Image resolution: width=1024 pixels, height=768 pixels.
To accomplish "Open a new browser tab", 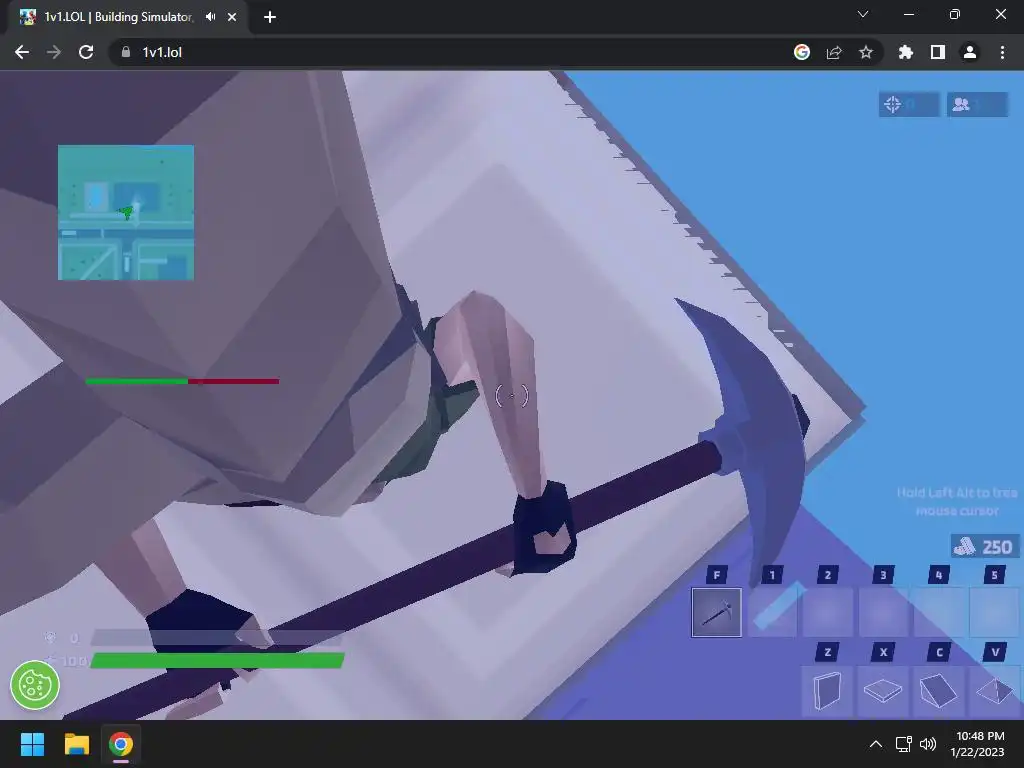I will pyautogui.click(x=270, y=17).
